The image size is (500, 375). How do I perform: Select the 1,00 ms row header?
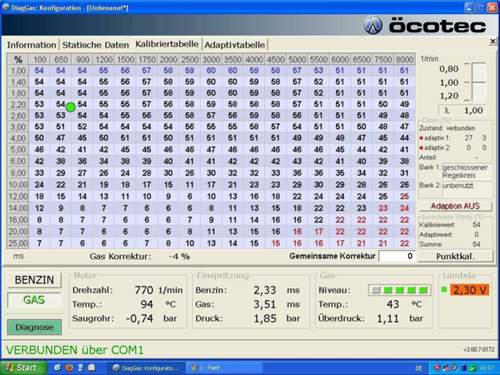tap(18, 71)
